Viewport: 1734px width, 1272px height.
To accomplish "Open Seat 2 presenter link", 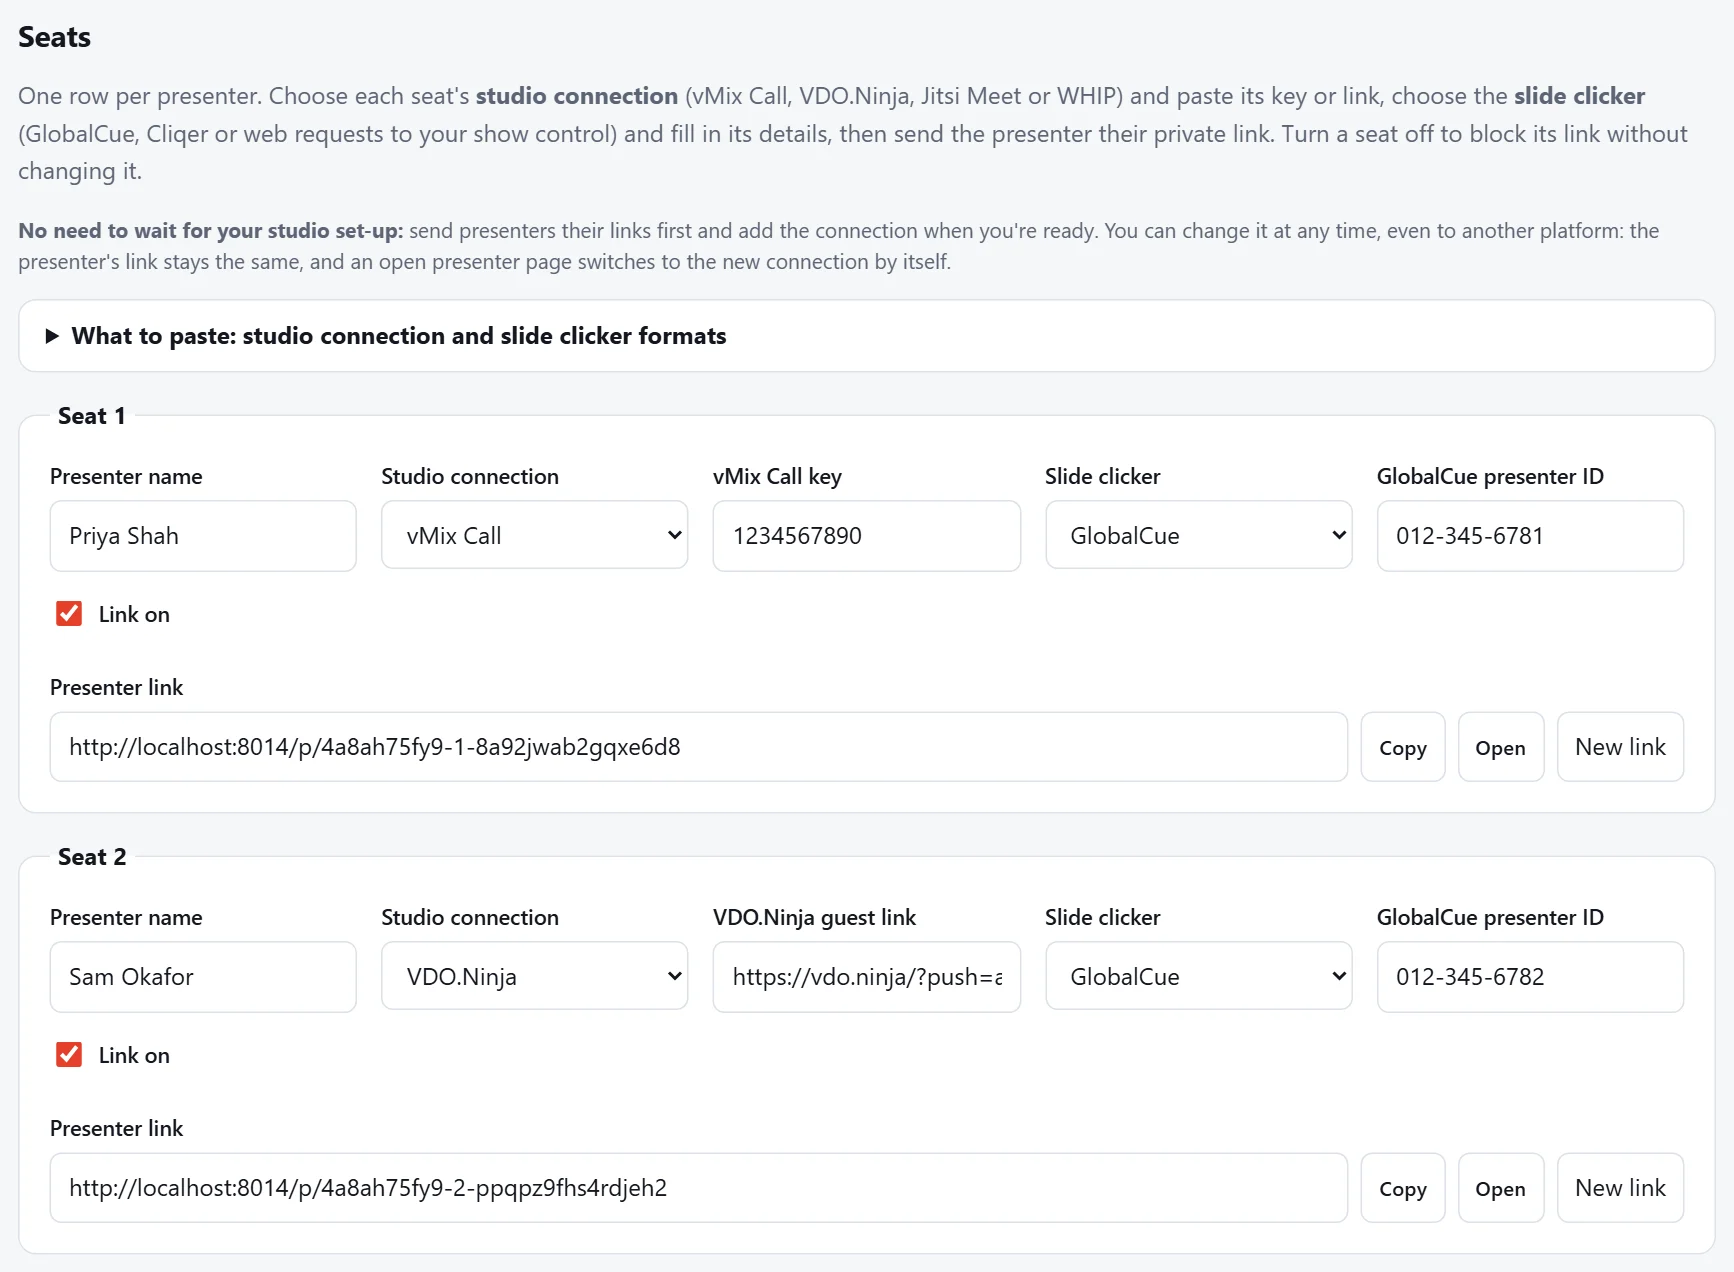I will 1500,1188.
